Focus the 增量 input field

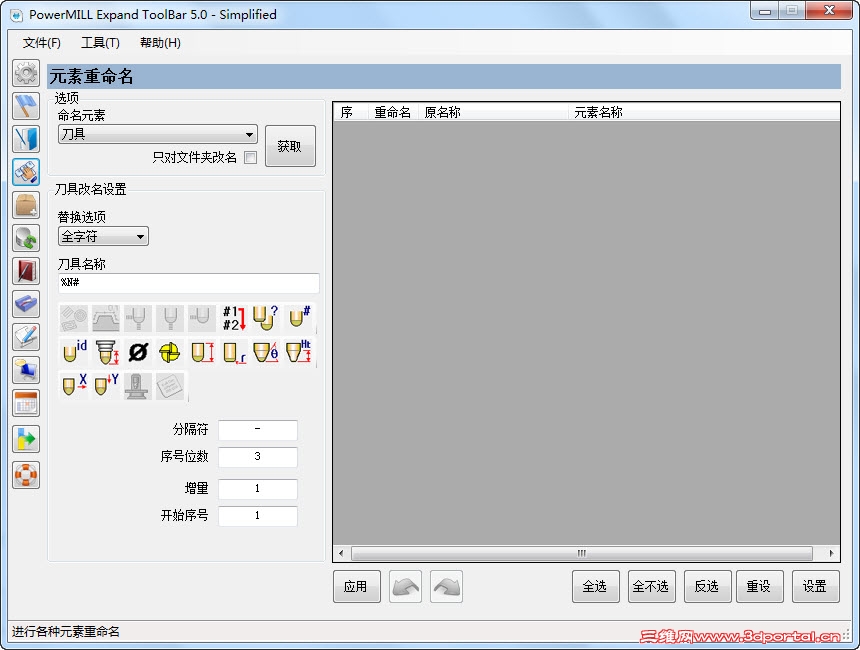tap(258, 489)
